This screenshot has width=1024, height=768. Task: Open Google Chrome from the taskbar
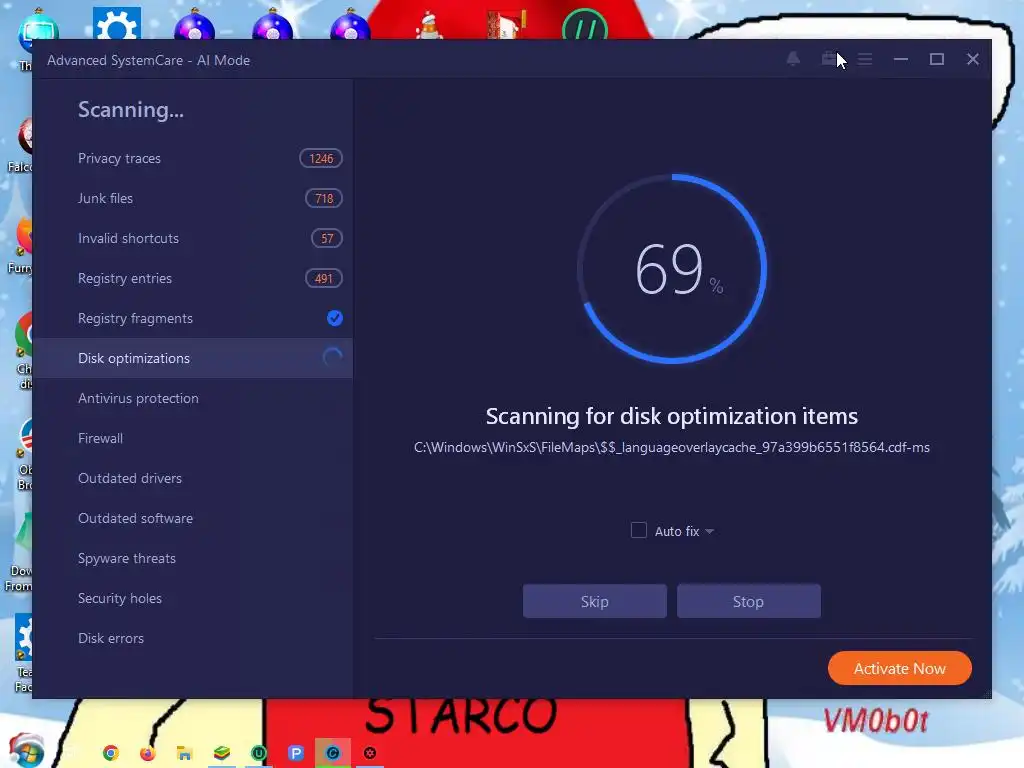coord(110,753)
